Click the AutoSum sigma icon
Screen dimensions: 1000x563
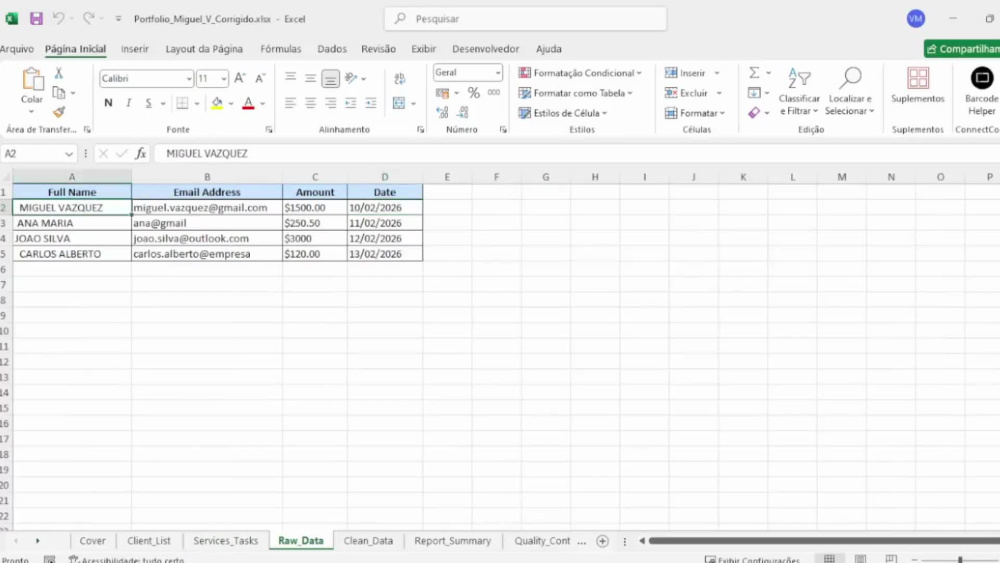tap(754, 73)
